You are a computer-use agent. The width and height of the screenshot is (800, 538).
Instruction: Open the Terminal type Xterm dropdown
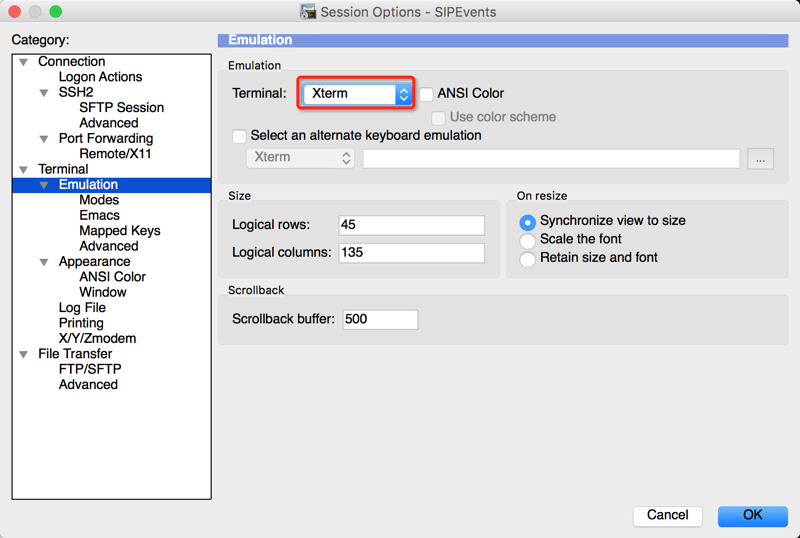pos(357,94)
